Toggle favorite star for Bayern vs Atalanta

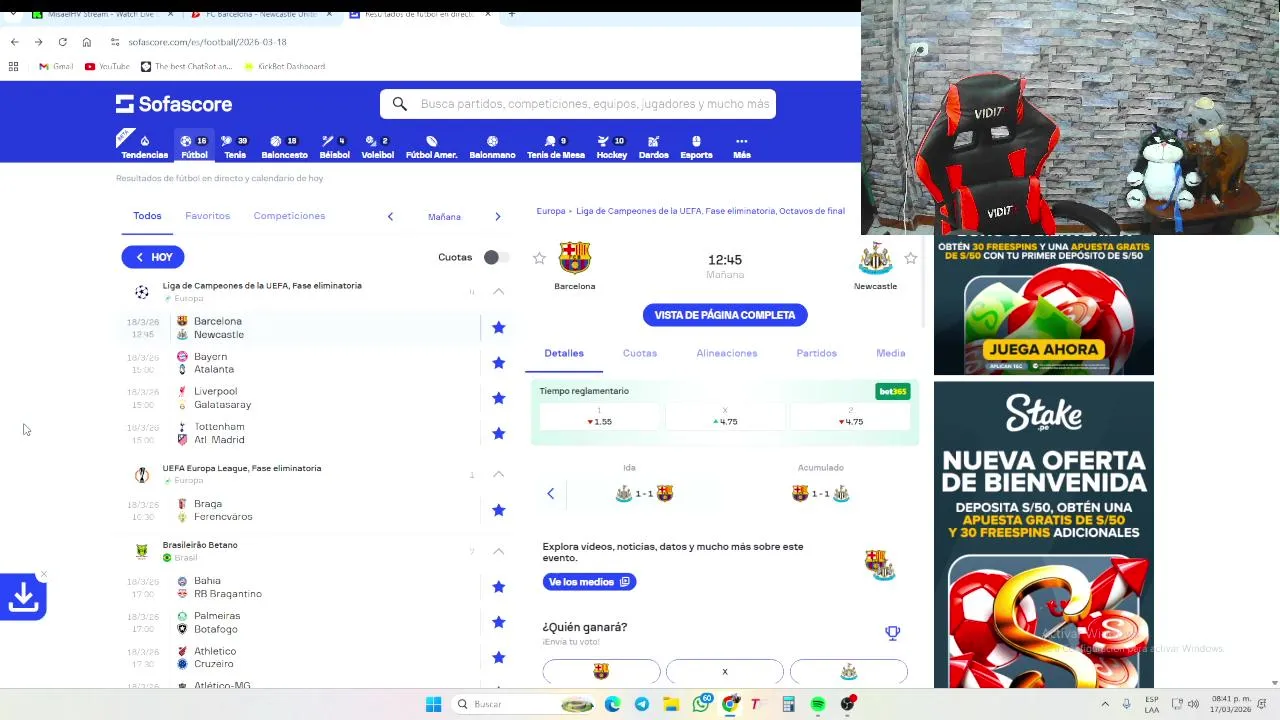[498, 362]
